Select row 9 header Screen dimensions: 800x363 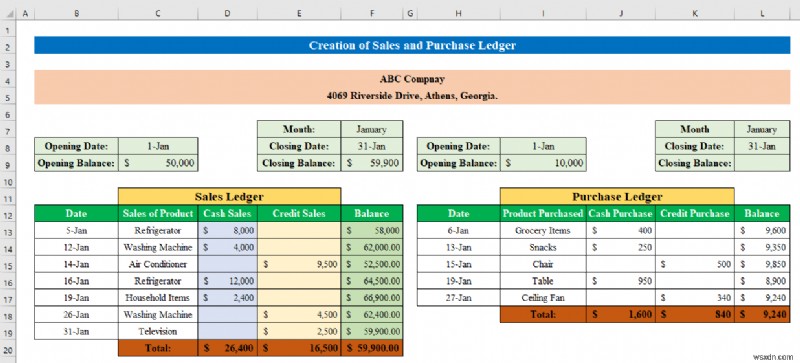click(8, 163)
